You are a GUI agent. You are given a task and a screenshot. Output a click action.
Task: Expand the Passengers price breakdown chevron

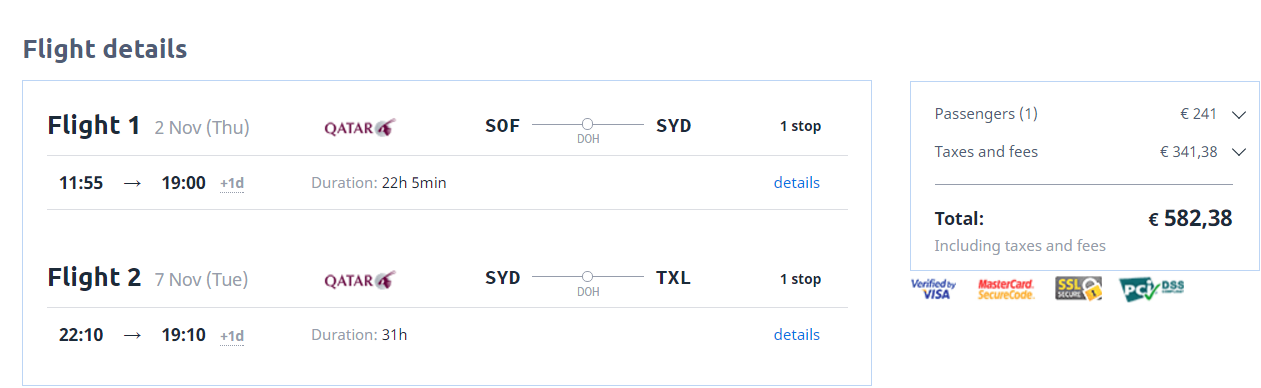(x=1239, y=115)
